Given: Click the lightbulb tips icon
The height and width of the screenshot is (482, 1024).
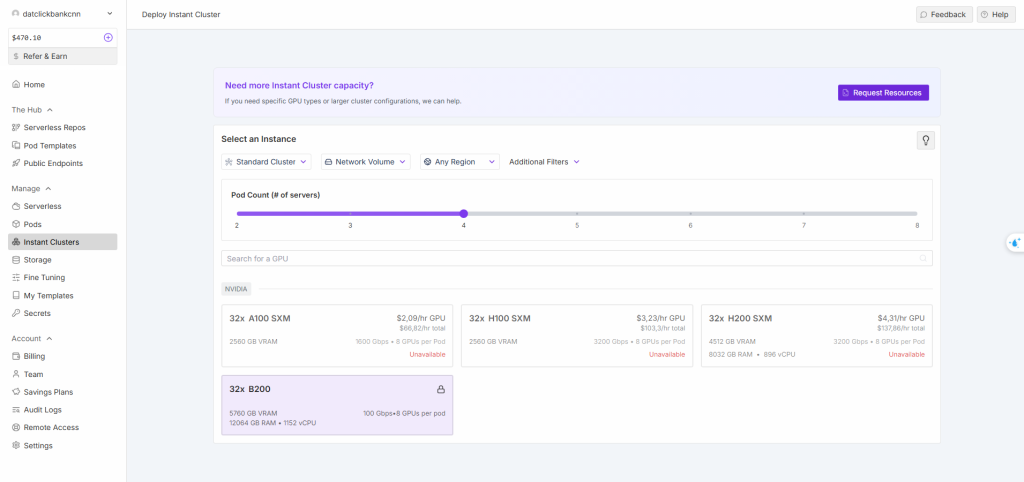Looking at the screenshot, I should [925, 140].
